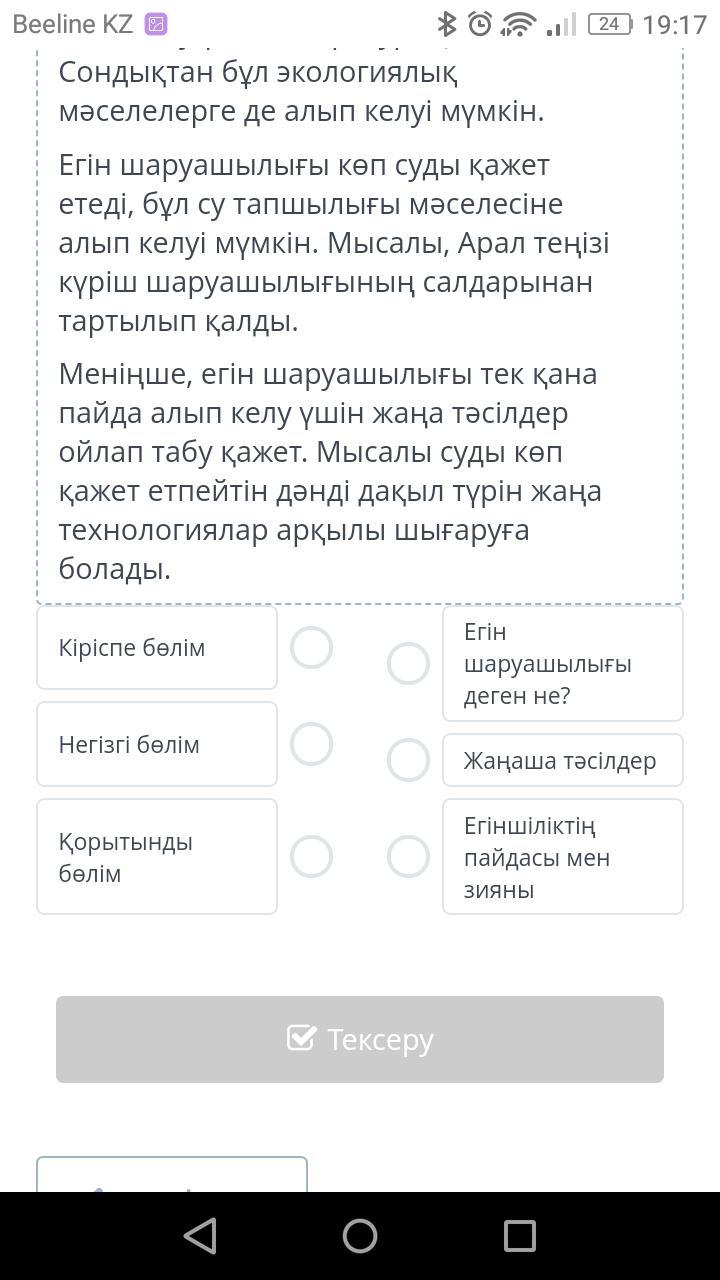The width and height of the screenshot is (720, 1280).
Task: Tap the battery level indicator
Action: click(609, 24)
